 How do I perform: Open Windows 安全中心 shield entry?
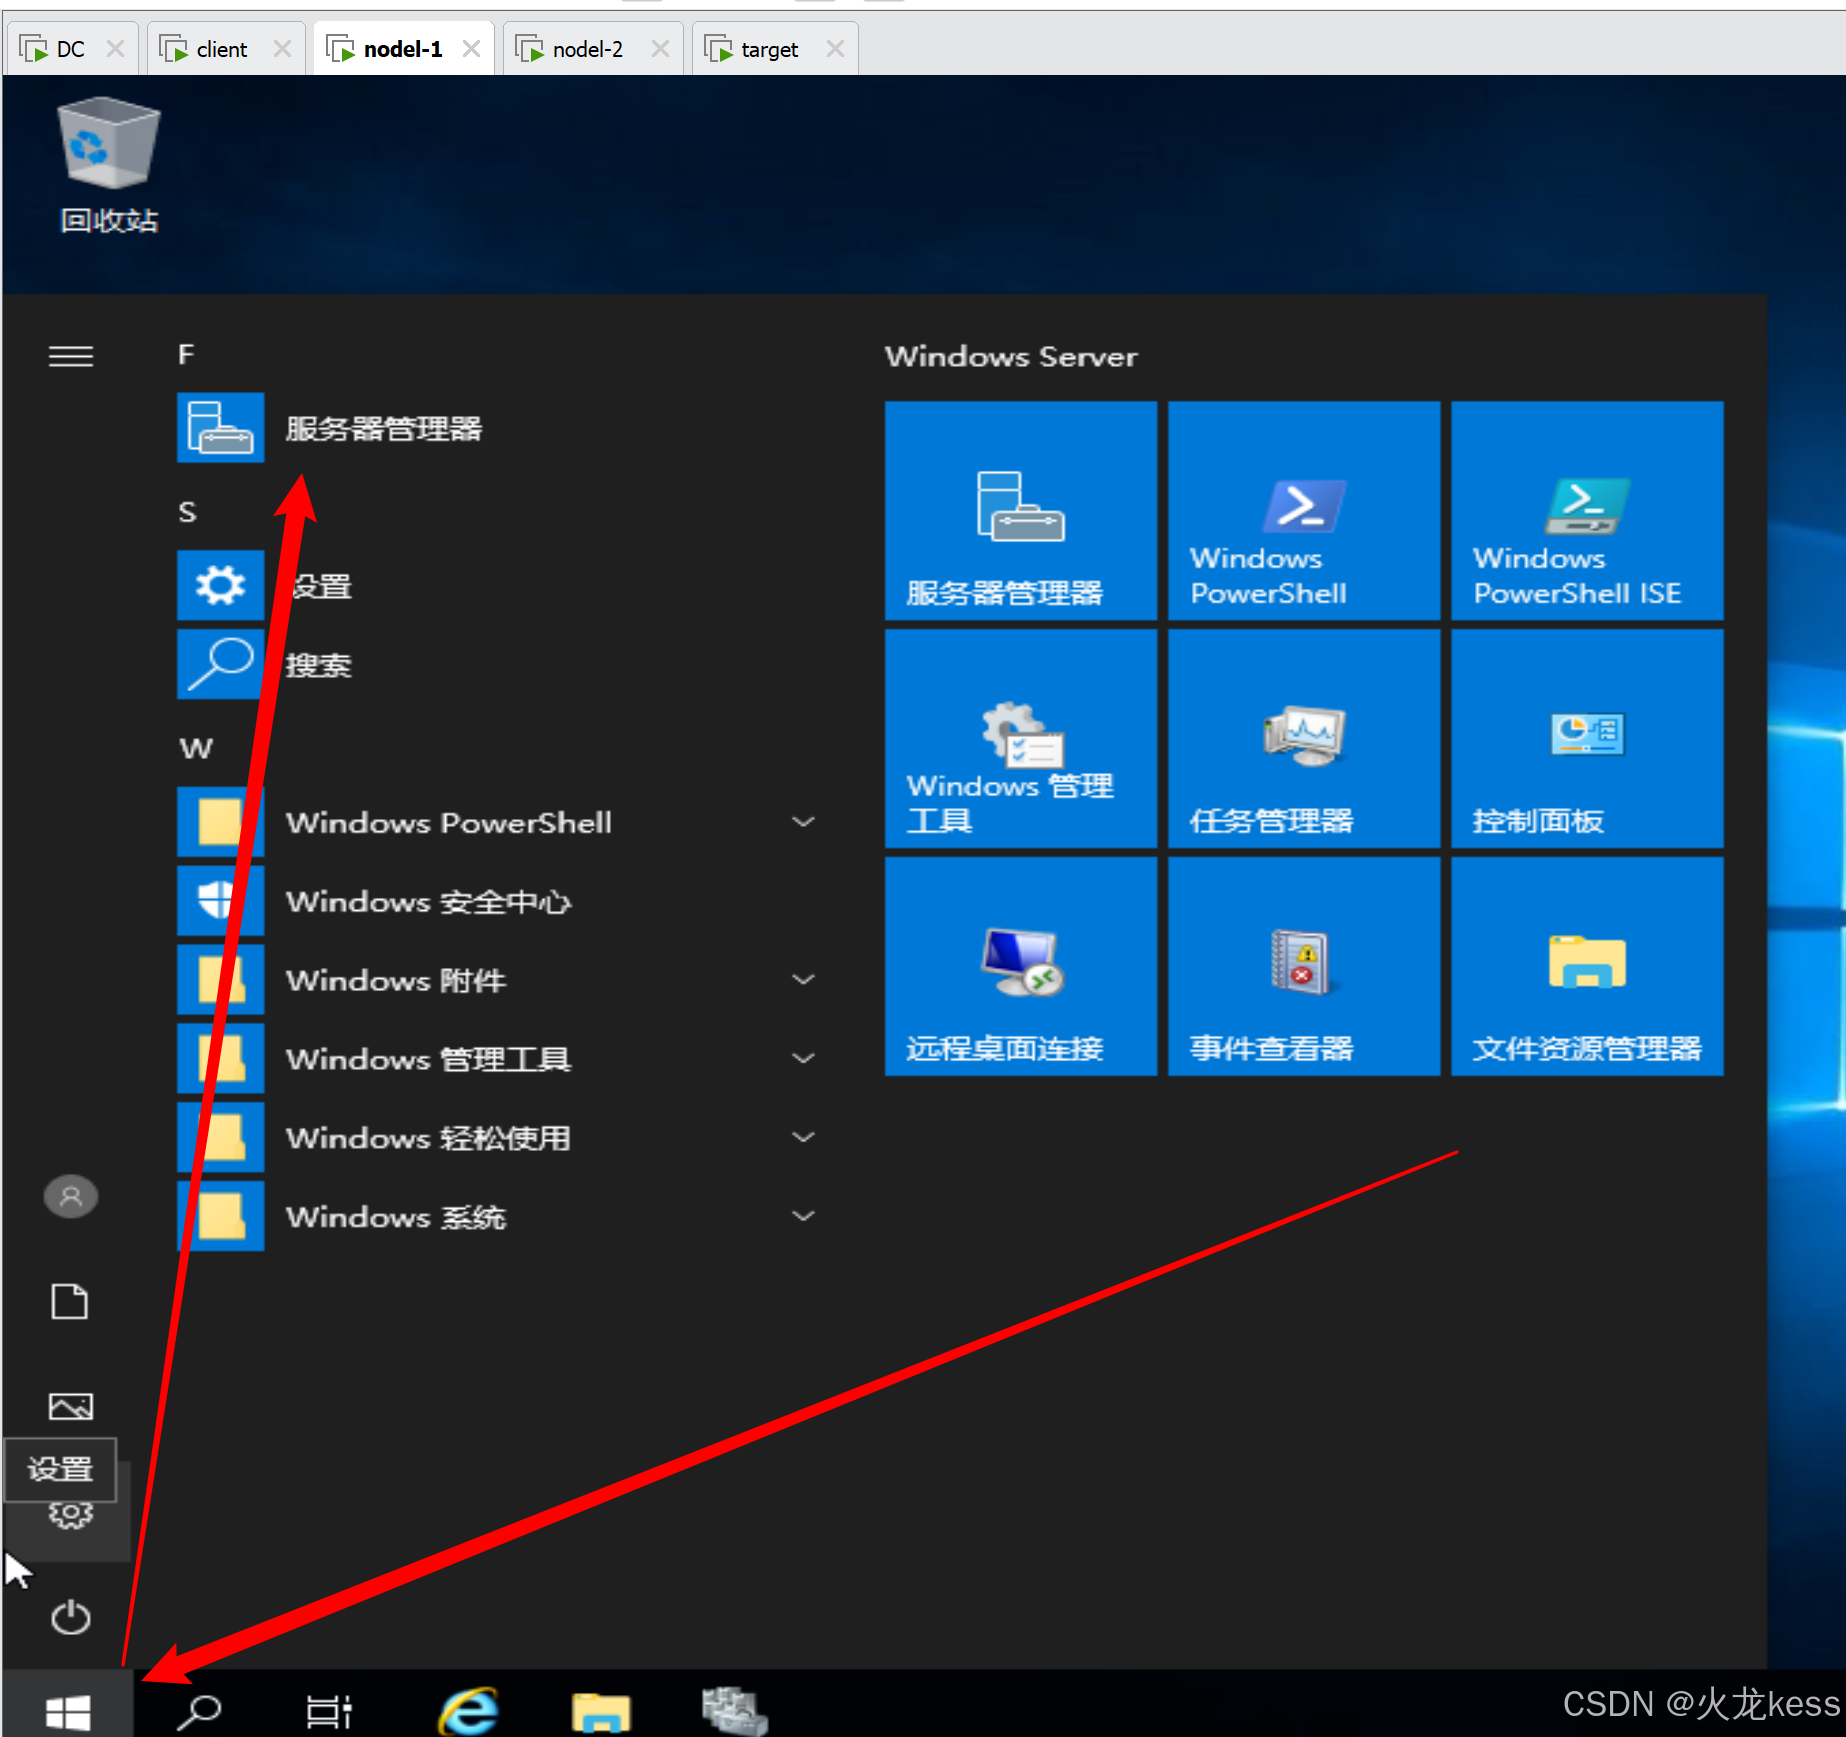pos(220,901)
